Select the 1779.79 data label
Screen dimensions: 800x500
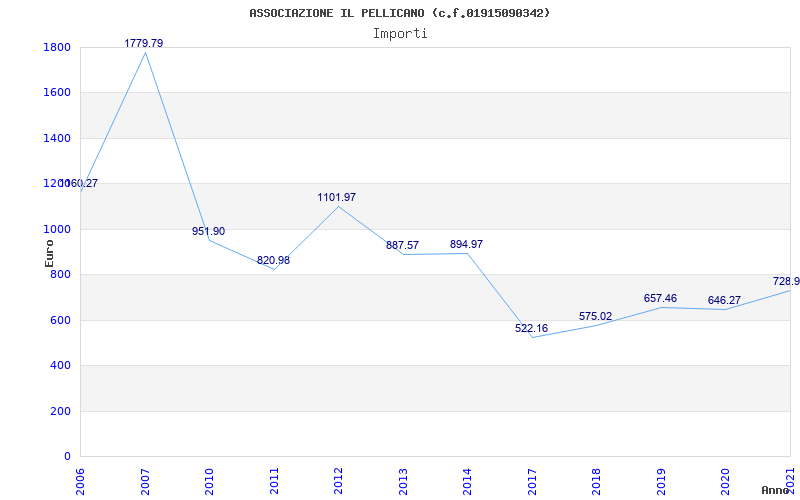click(144, 43)
